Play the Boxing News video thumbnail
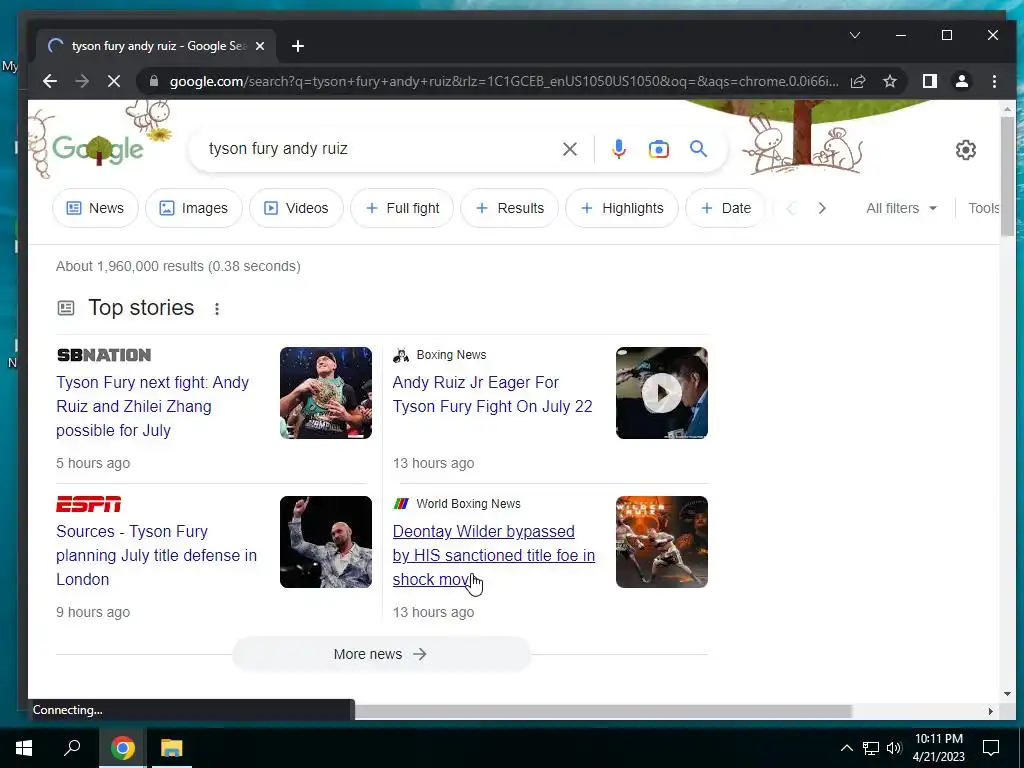This screenshot has height=768, width=1024. (662, 392)
